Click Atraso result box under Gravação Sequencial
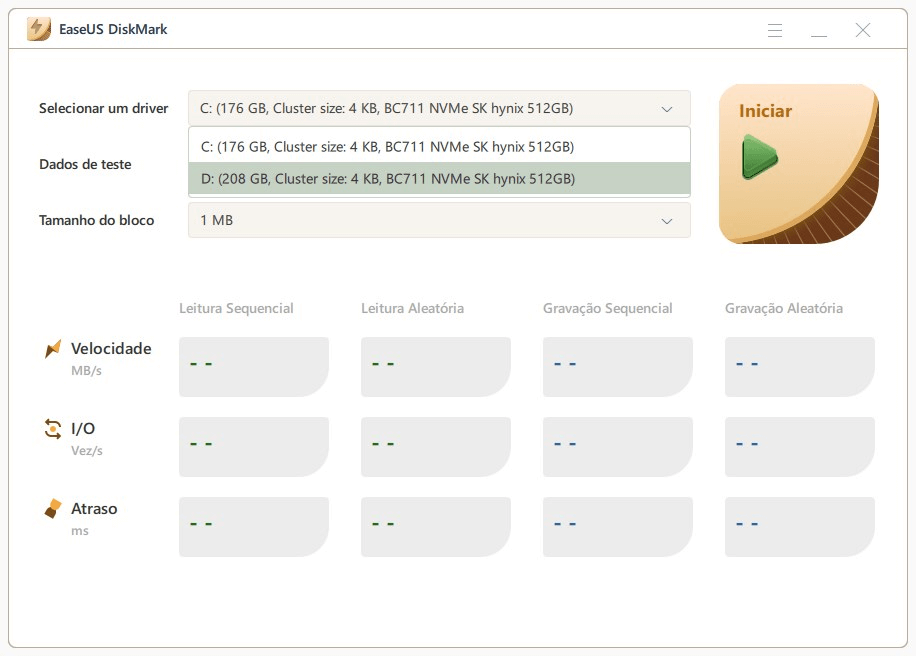Screen dimensions: 916x656 pos(617,527)
